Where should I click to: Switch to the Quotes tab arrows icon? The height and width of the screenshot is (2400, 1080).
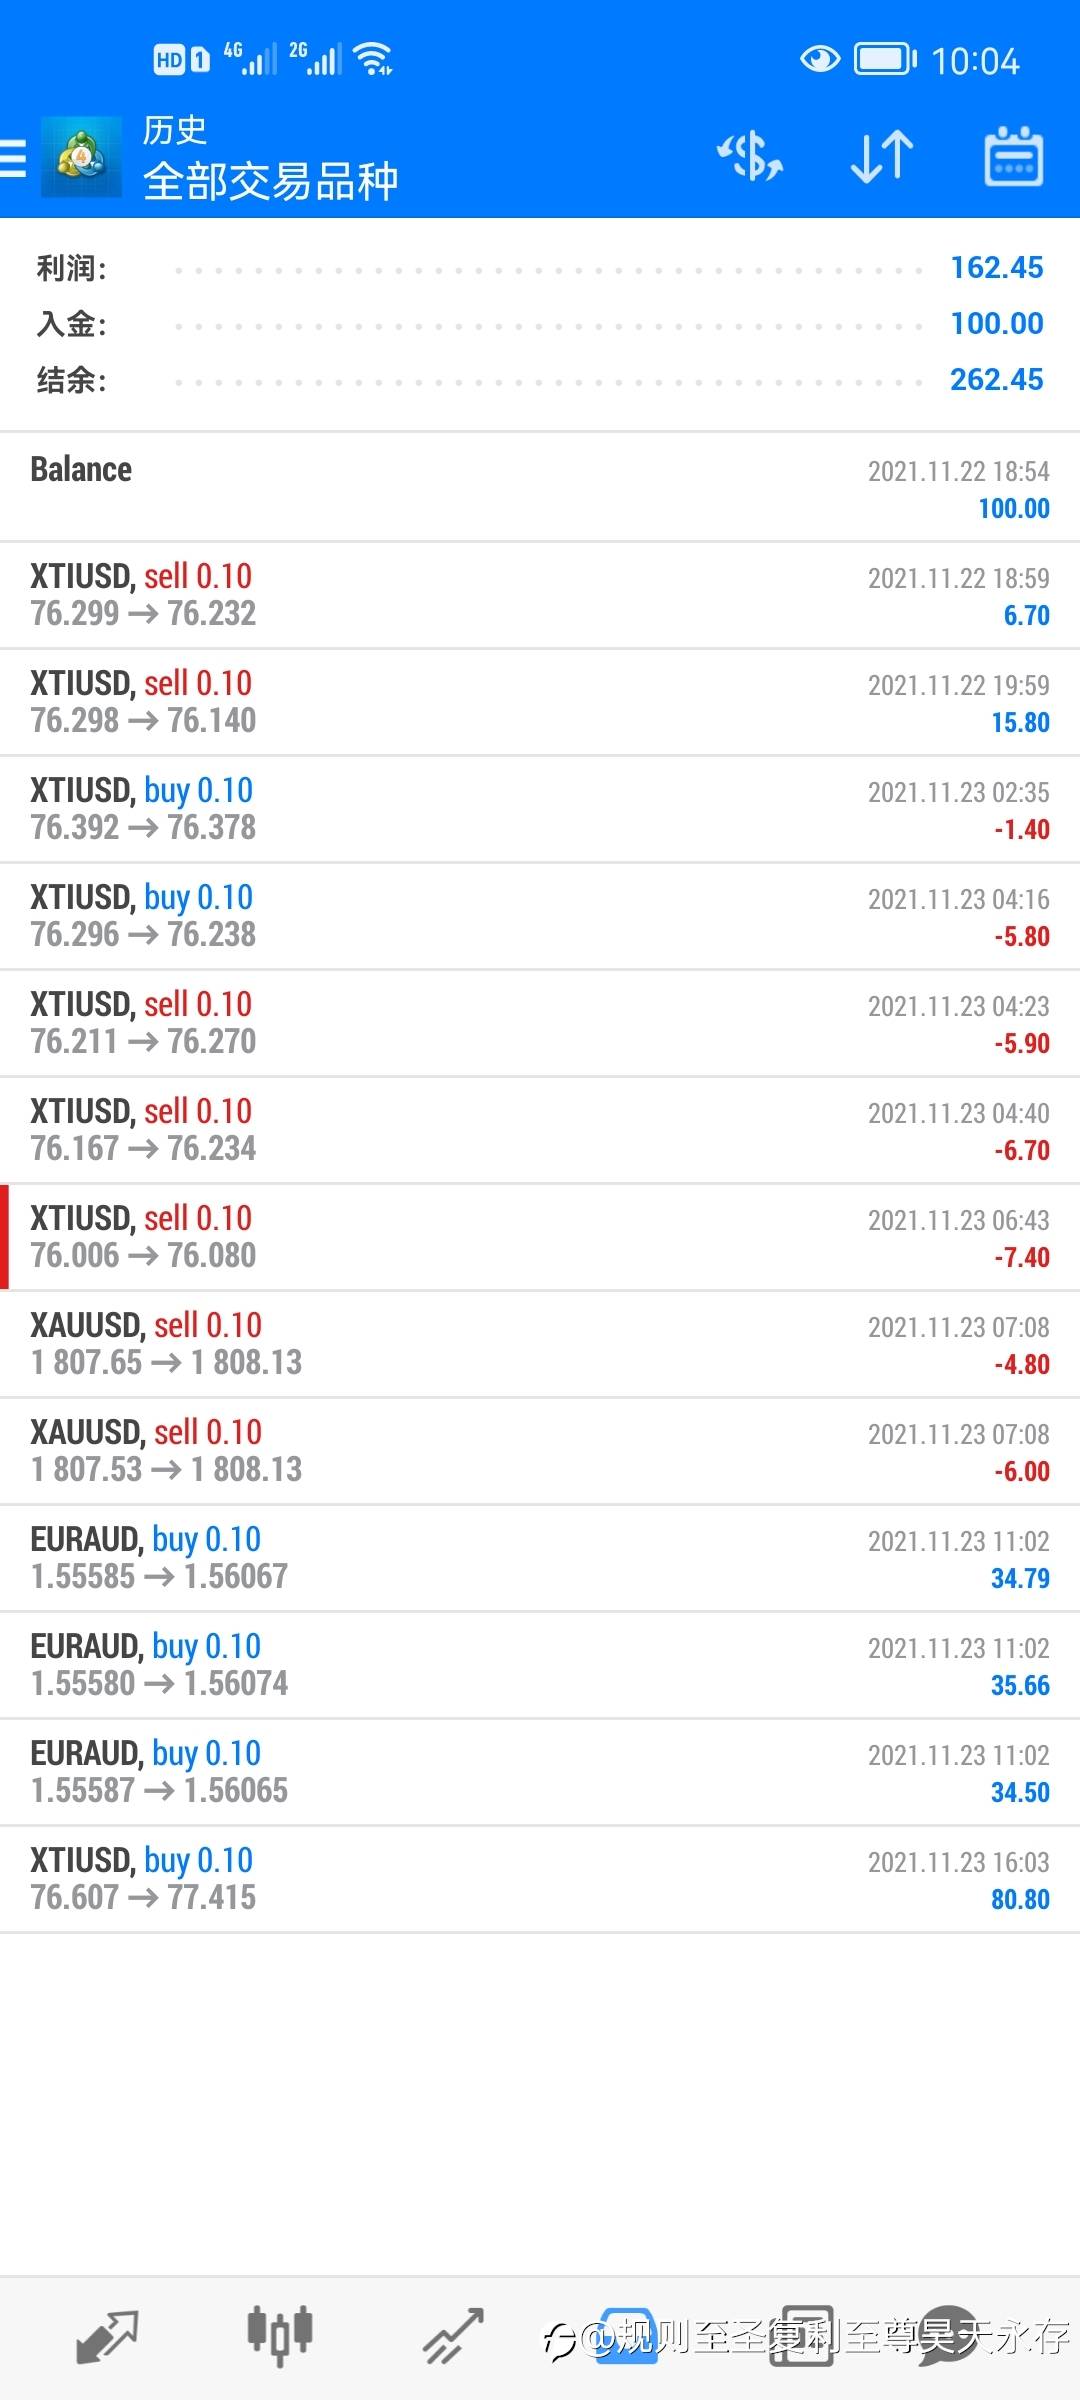pyautogui.click(x=107, y=2336)
